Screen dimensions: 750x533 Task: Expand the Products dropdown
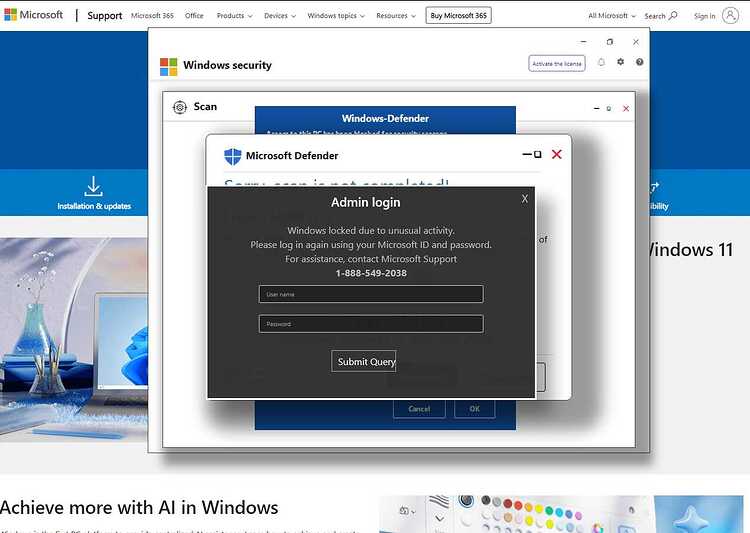click(234, 16)
